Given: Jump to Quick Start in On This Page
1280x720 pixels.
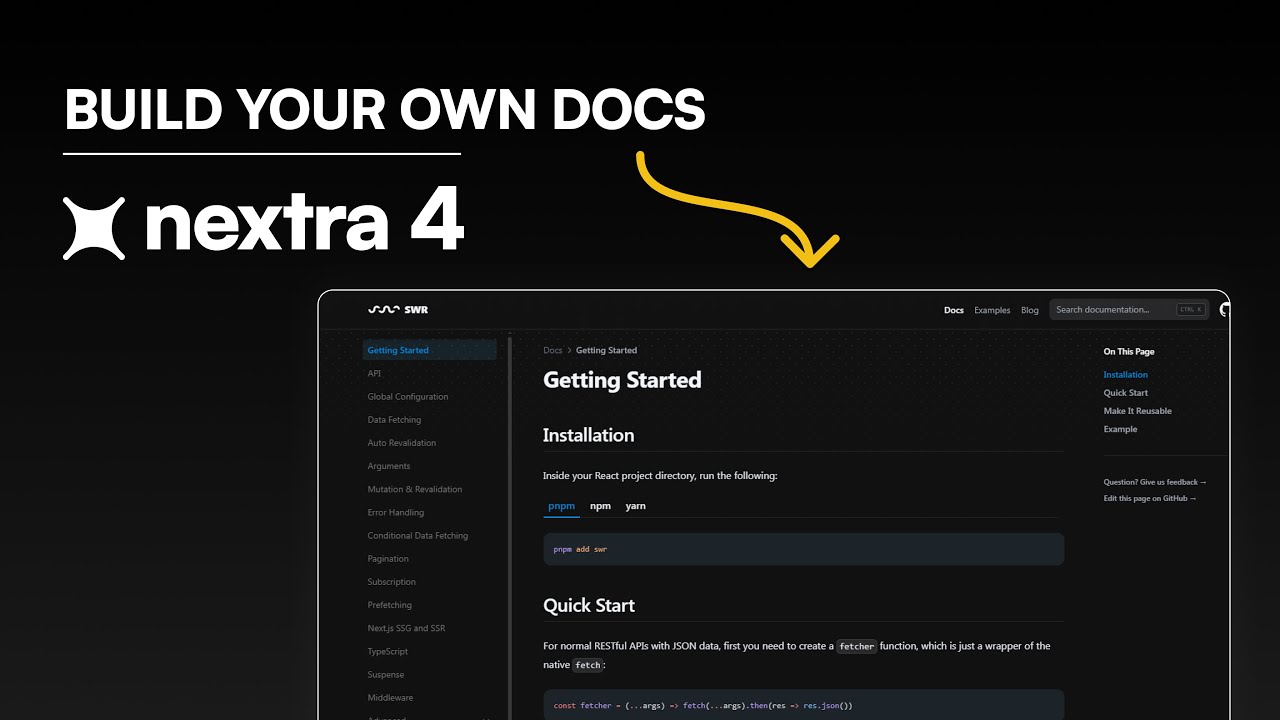Looking at the screenshot, I should tap(1126, 393).
